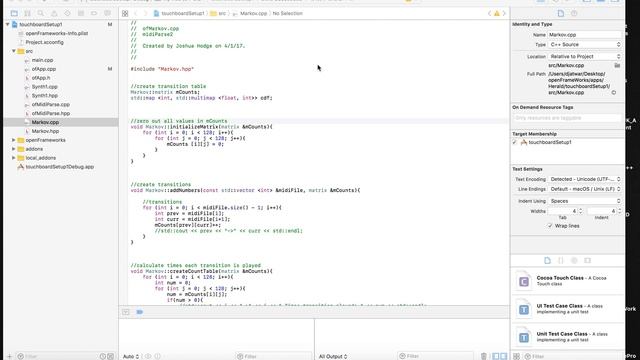Expand the local_addons folder
This screenshot has width=640, height=360.
[x=14, y=158]
